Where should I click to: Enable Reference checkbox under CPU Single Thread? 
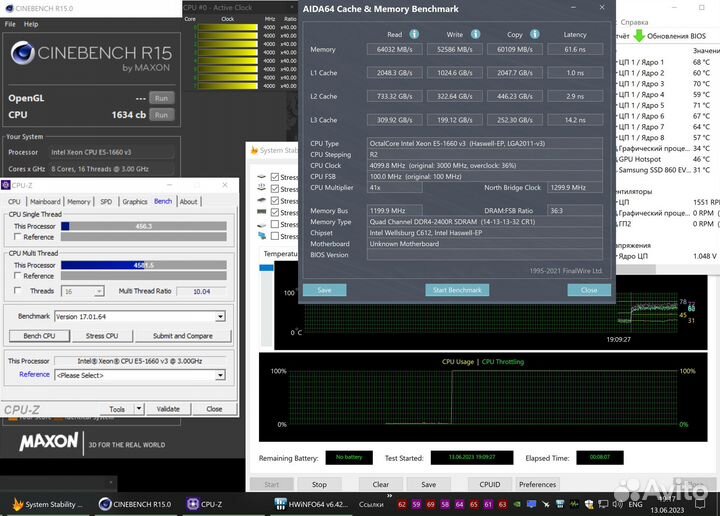tap(17, 236)
